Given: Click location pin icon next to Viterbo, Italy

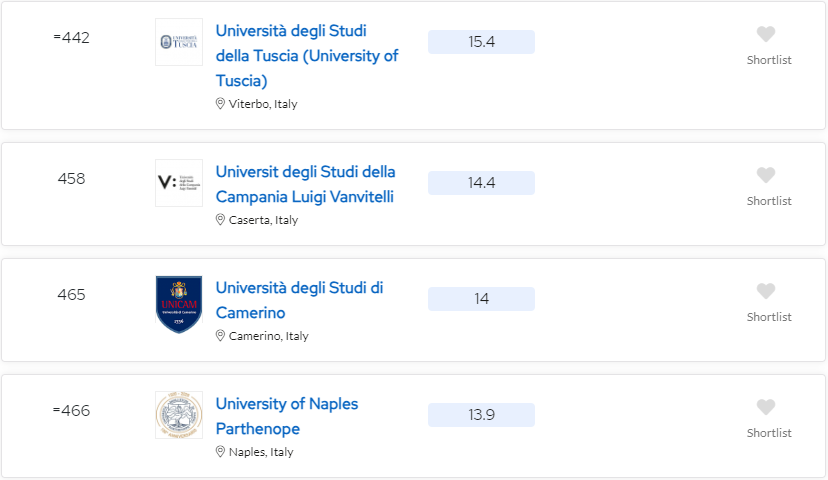Looking at the screenshot, I should pyautogui.click(x=220, y=103).
